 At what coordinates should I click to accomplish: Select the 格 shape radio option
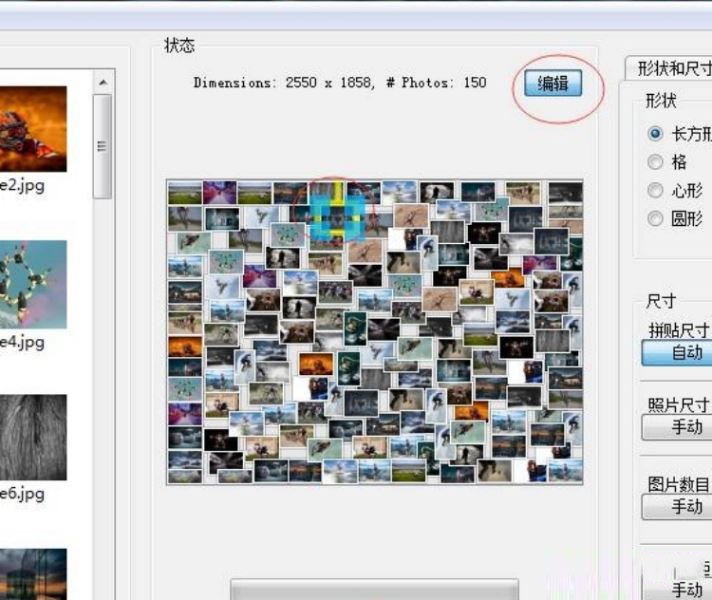655,162
